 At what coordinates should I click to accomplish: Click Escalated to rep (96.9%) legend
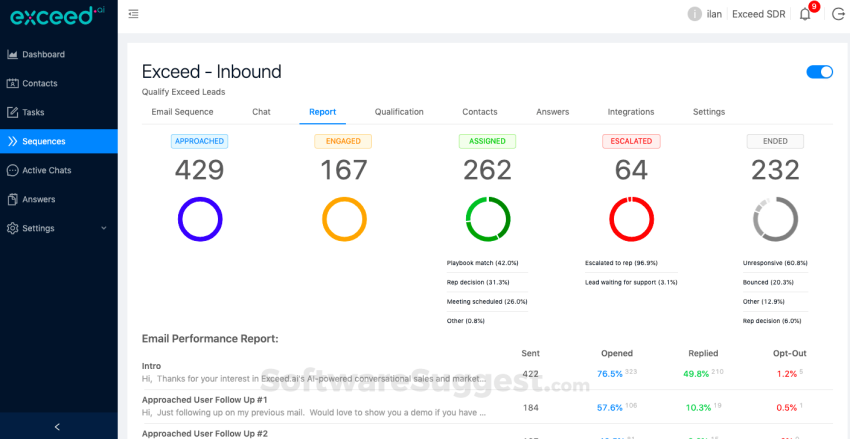621,263
